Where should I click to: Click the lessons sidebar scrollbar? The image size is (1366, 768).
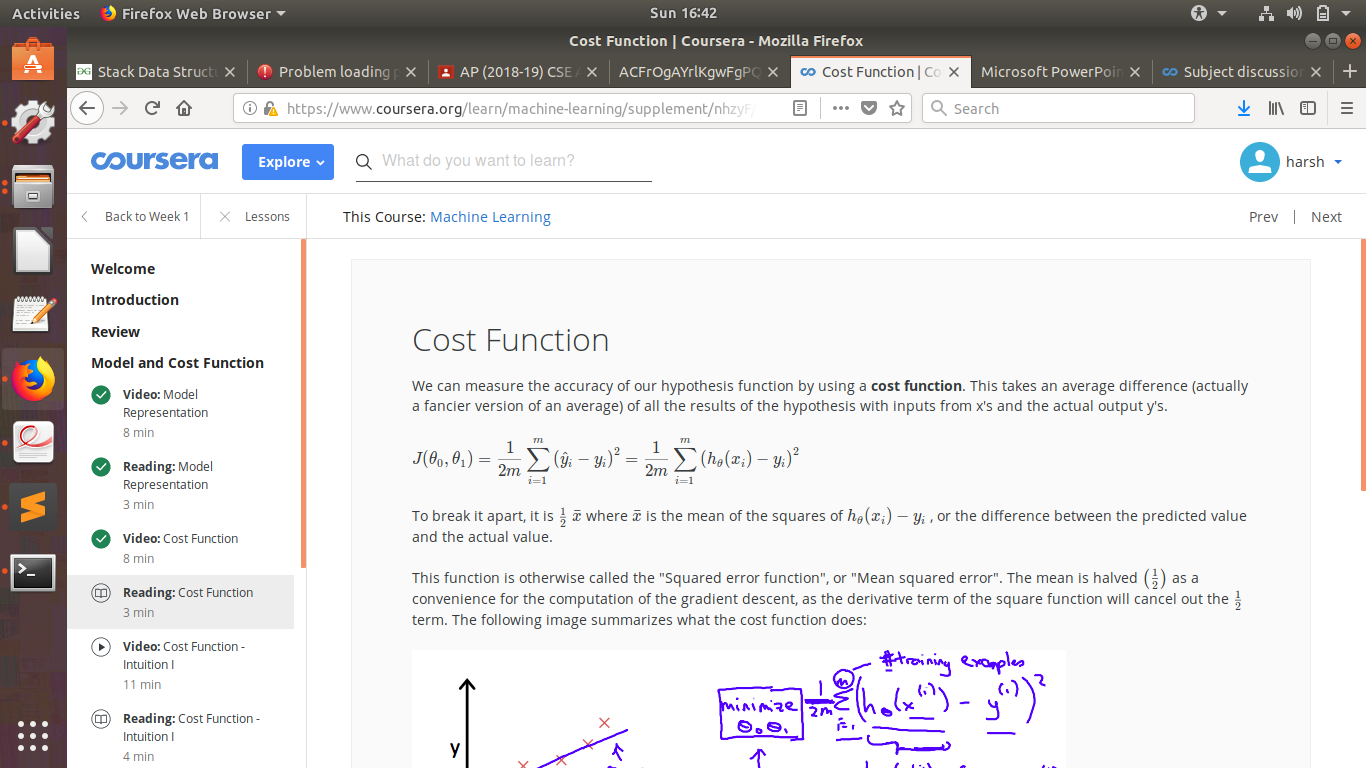(303, 404)
